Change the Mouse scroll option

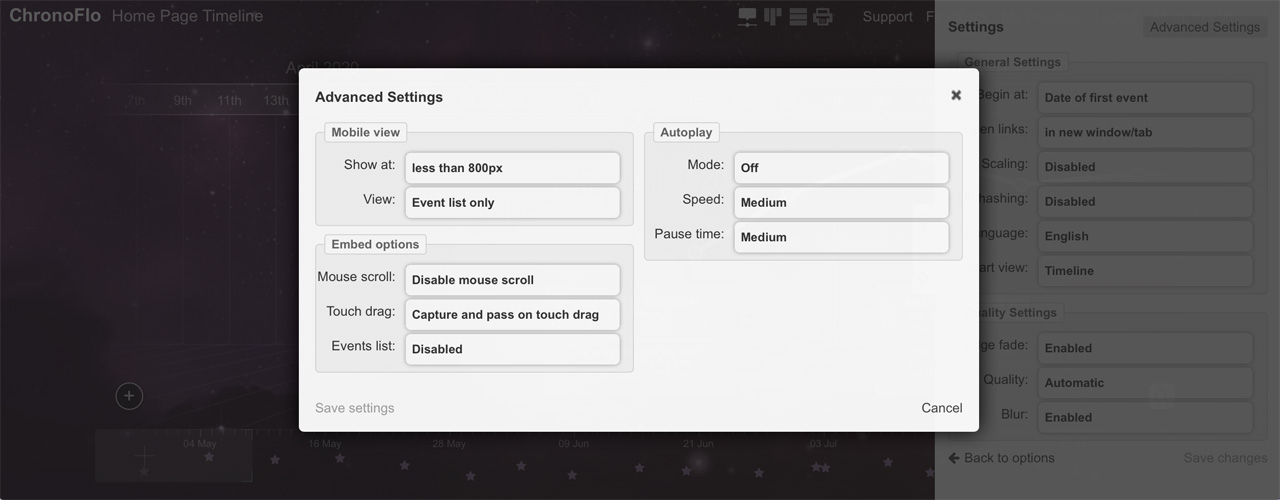point(512,280)
